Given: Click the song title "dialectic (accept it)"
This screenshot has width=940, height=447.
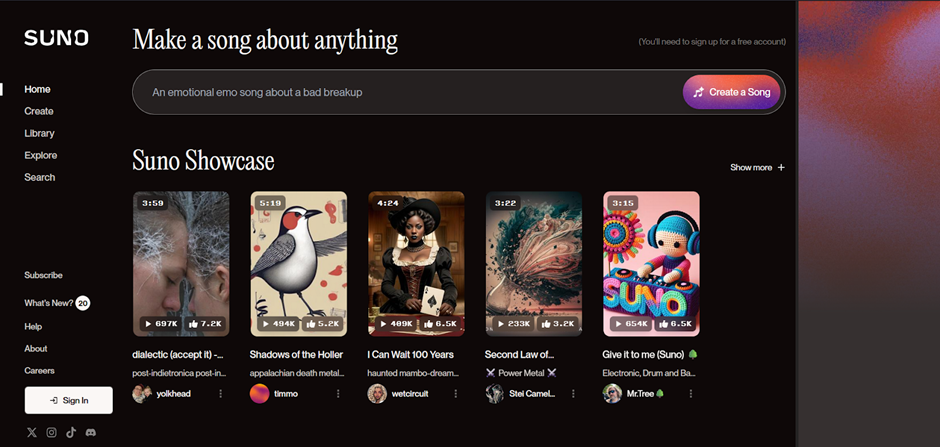Looking at the screenshot, I should (178, 355).
